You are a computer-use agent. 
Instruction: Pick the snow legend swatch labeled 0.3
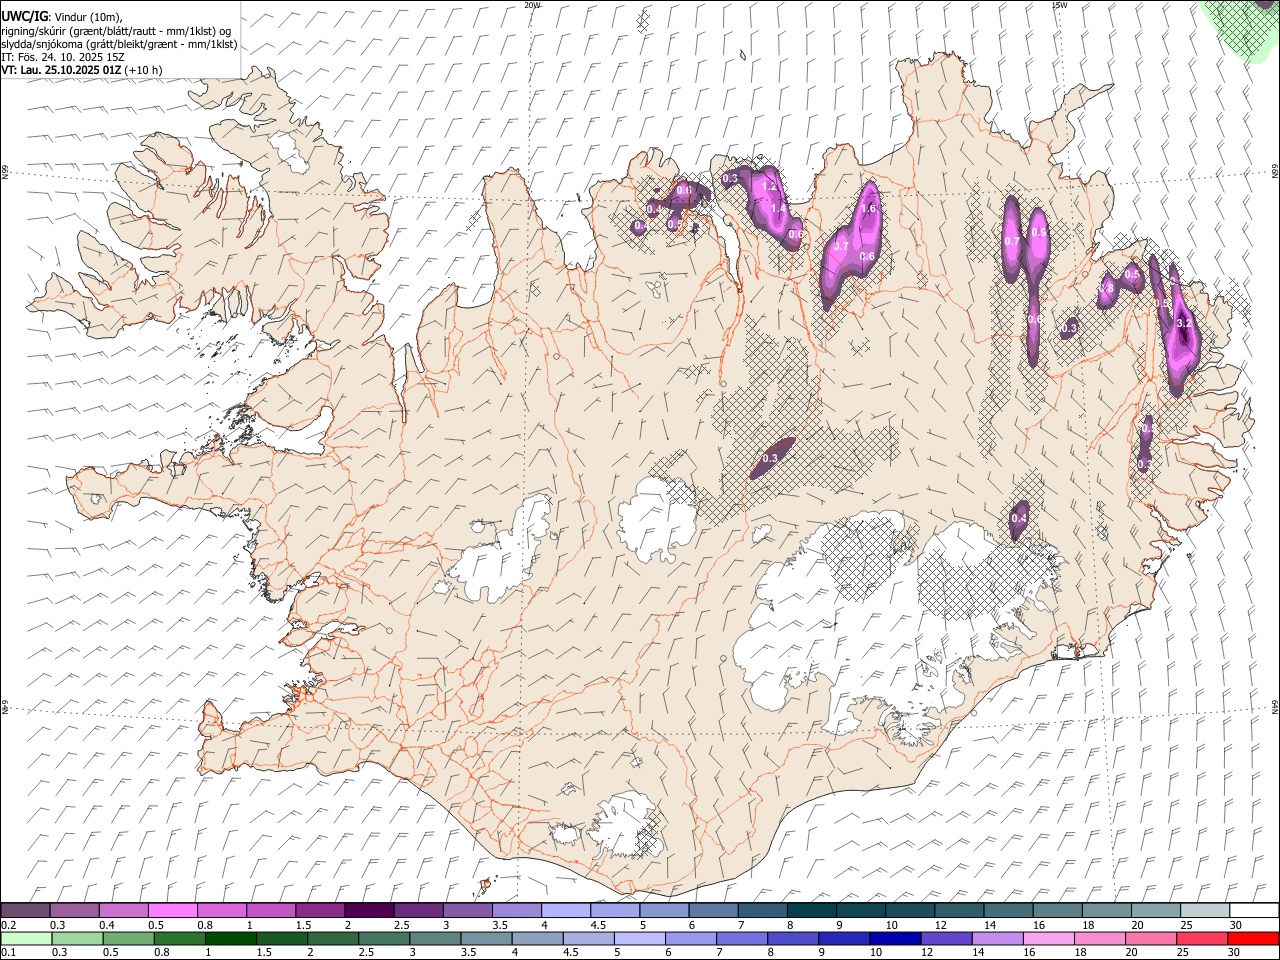pos(75,910)
